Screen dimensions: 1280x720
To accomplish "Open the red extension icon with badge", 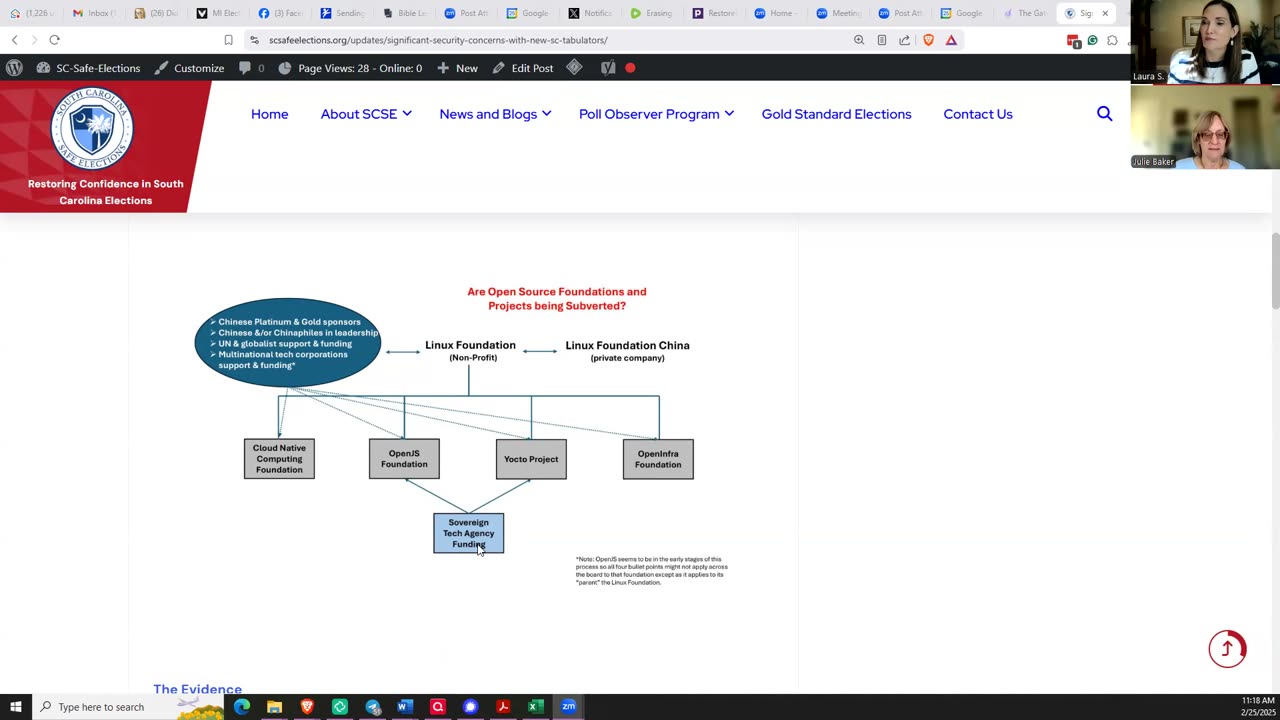I will point(1073,41).
